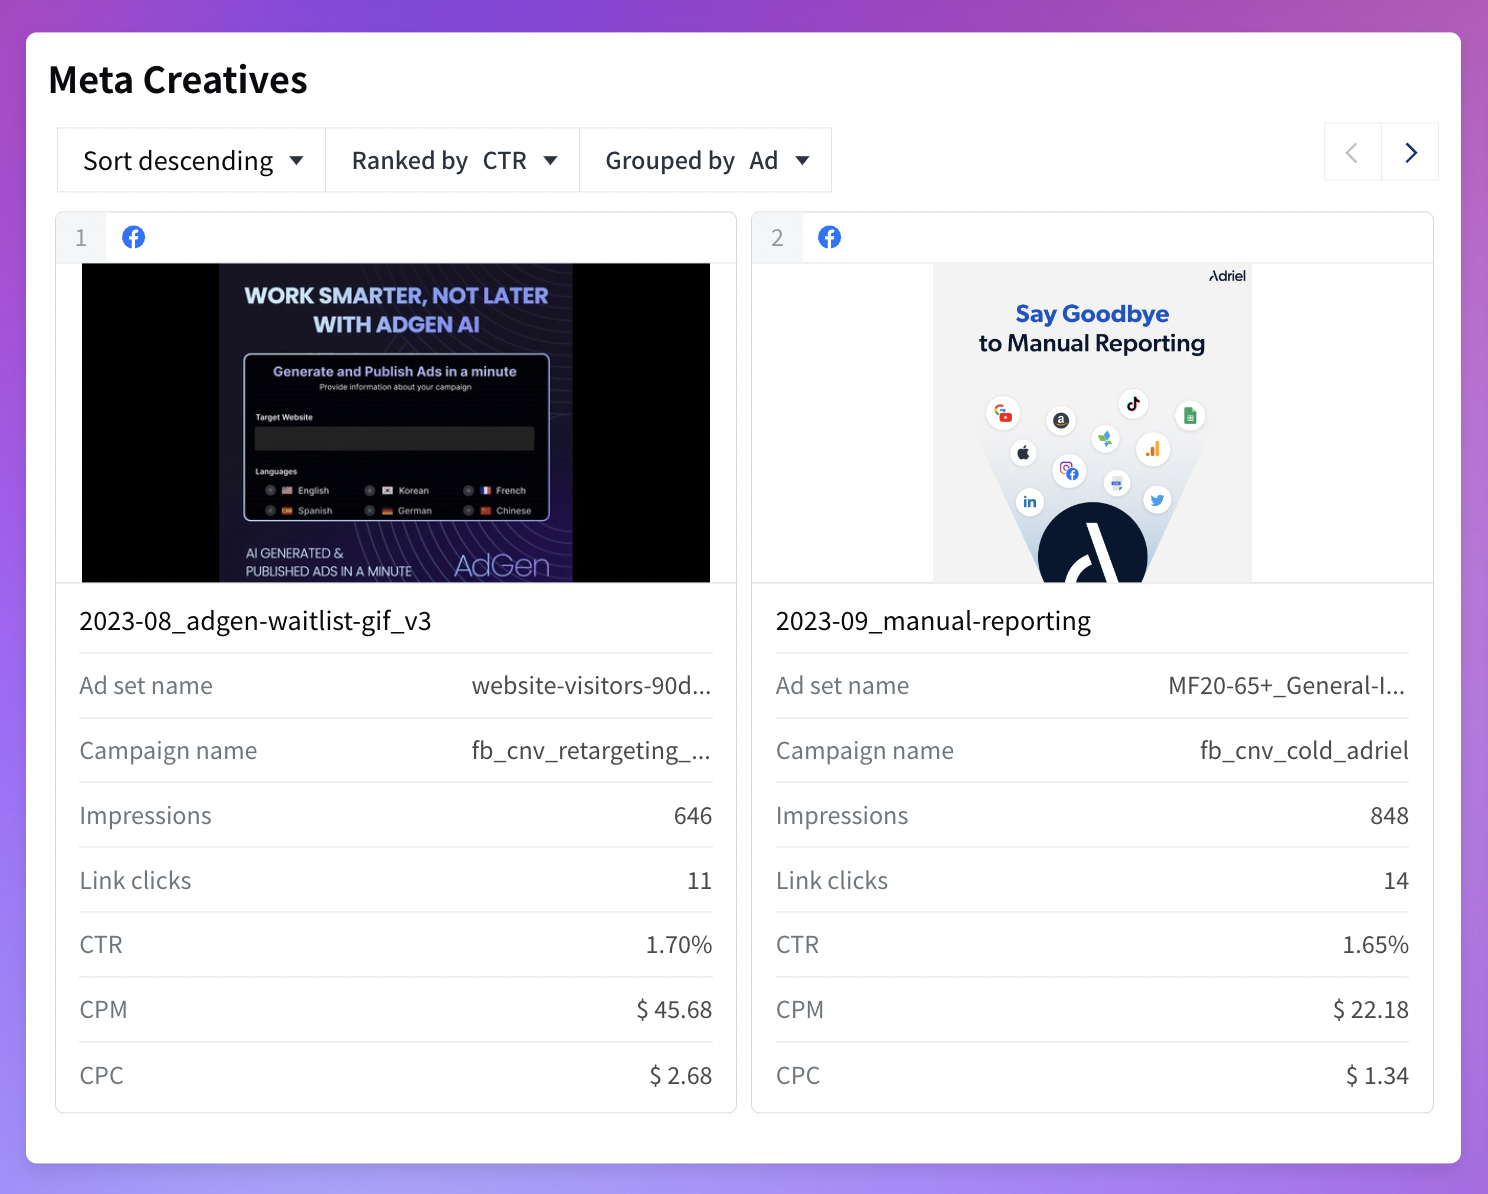The width and height of the screenshot is (1488, 1194).
Task: Click CPM value $ 22.18
Action: pos(1371,1010)
